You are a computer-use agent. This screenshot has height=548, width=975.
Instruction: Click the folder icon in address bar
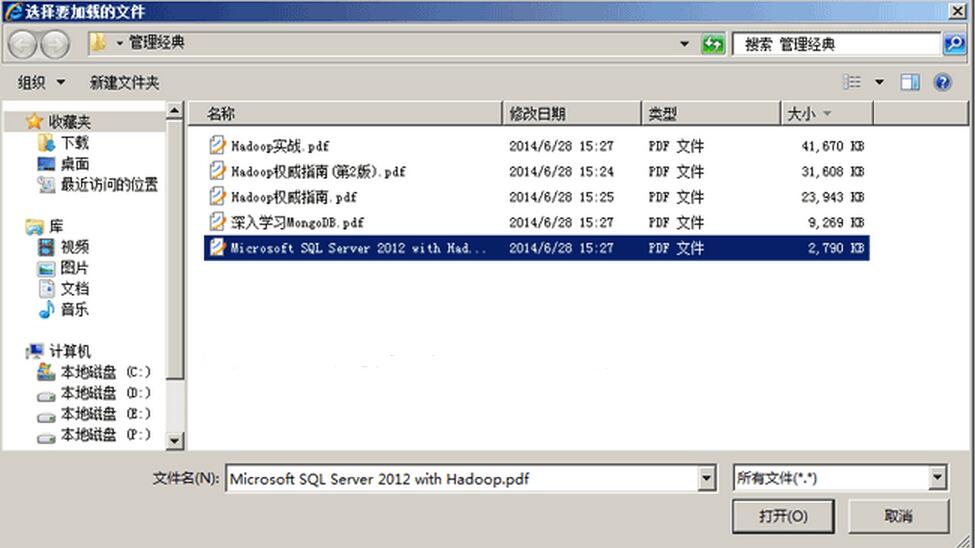[98, 42]
